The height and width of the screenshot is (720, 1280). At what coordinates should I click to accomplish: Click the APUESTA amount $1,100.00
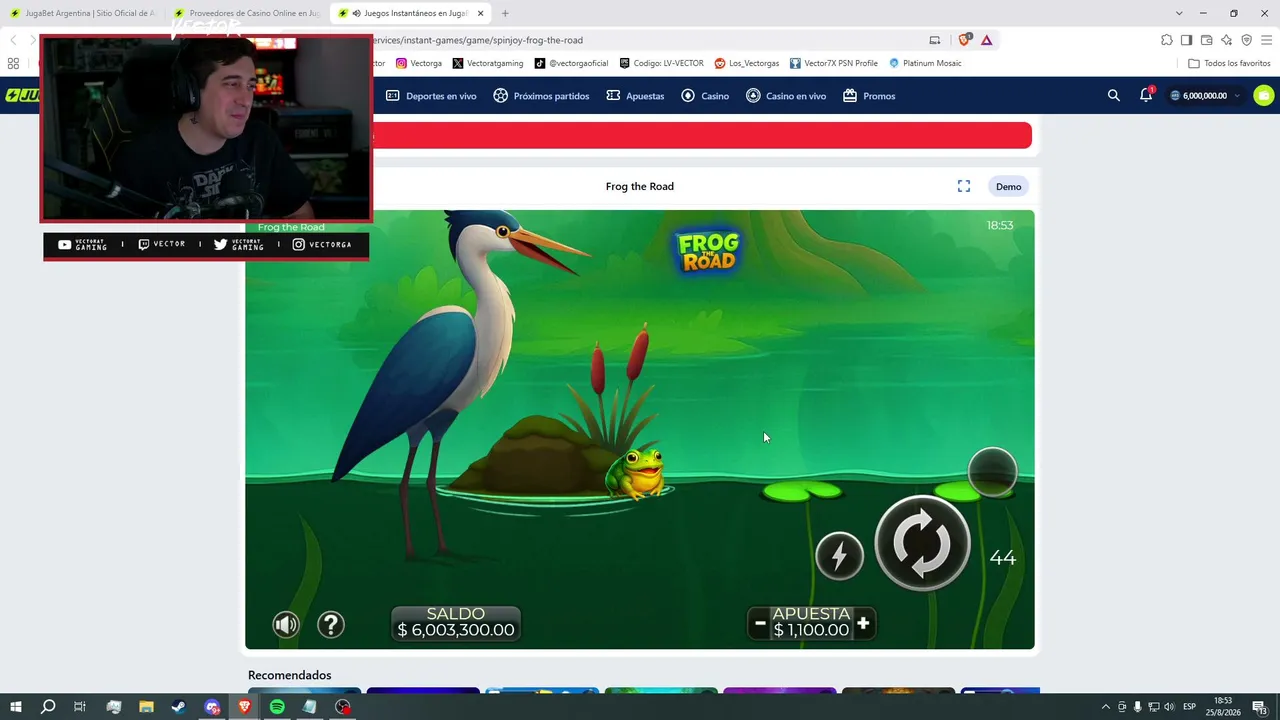[811, 630]
